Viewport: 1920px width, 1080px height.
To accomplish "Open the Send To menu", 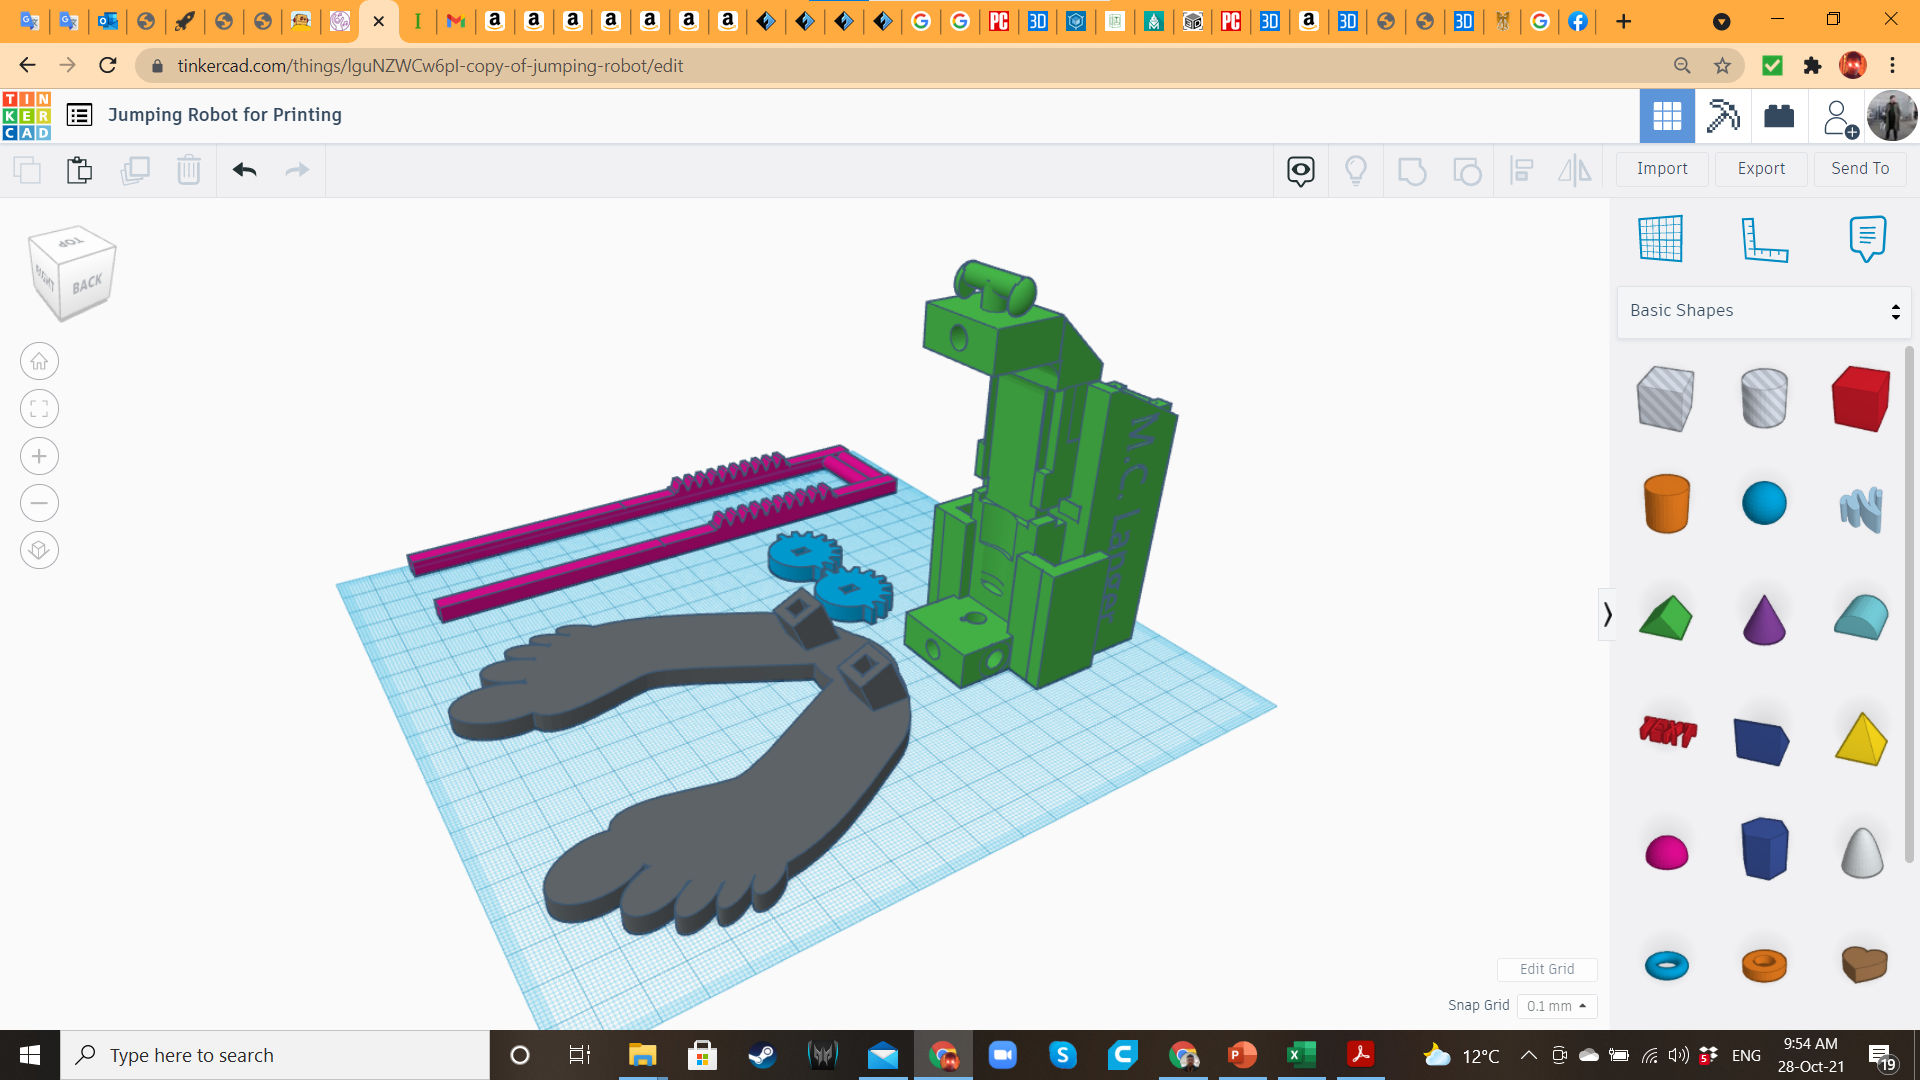I will click(1860, 169).
